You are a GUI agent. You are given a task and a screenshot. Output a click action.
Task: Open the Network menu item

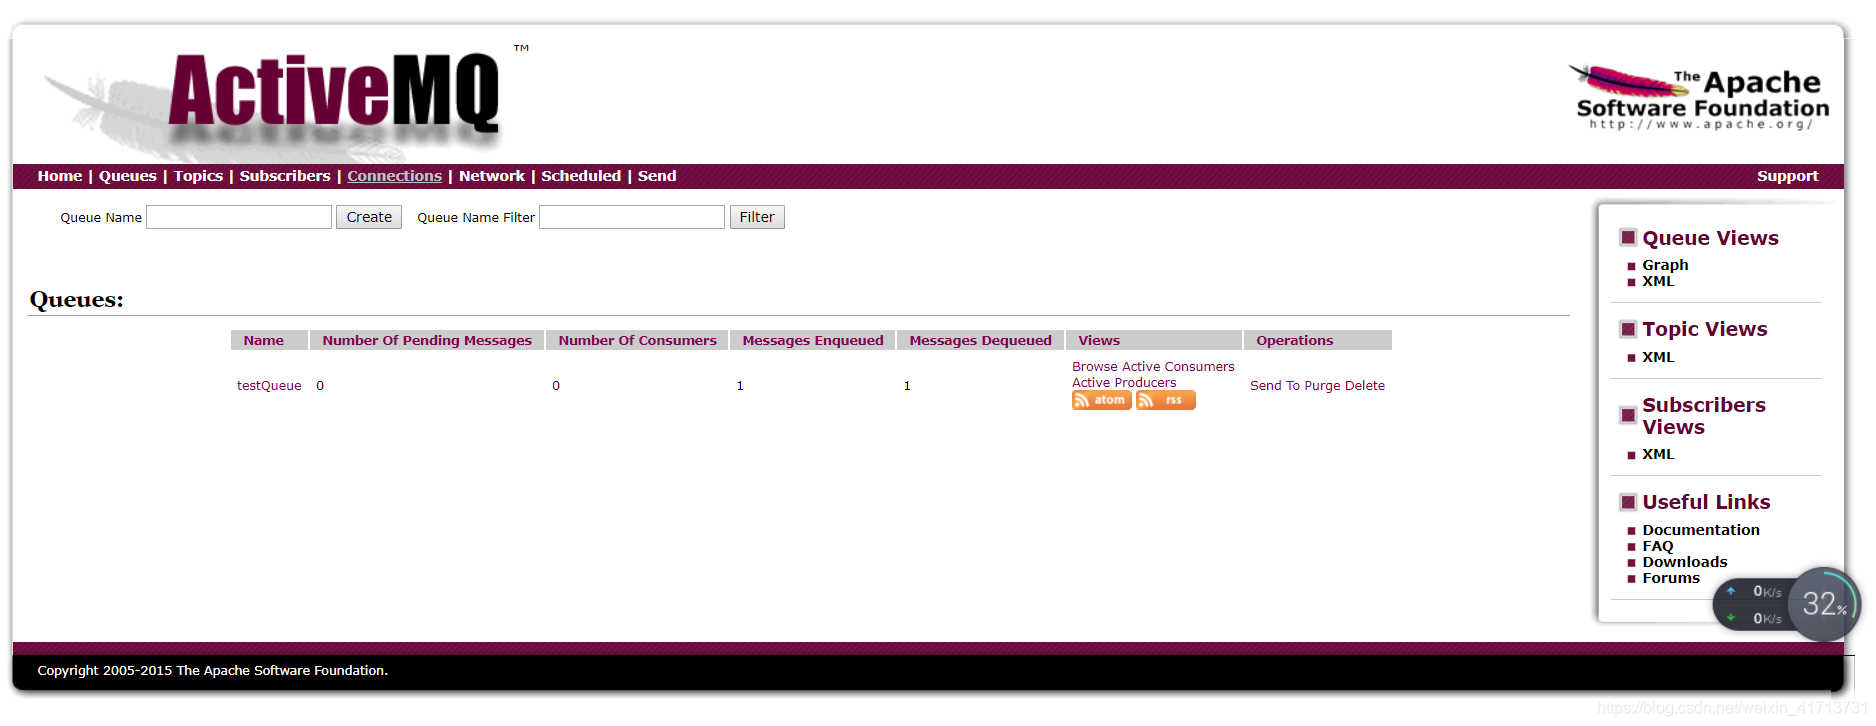[x=492, y=176]
